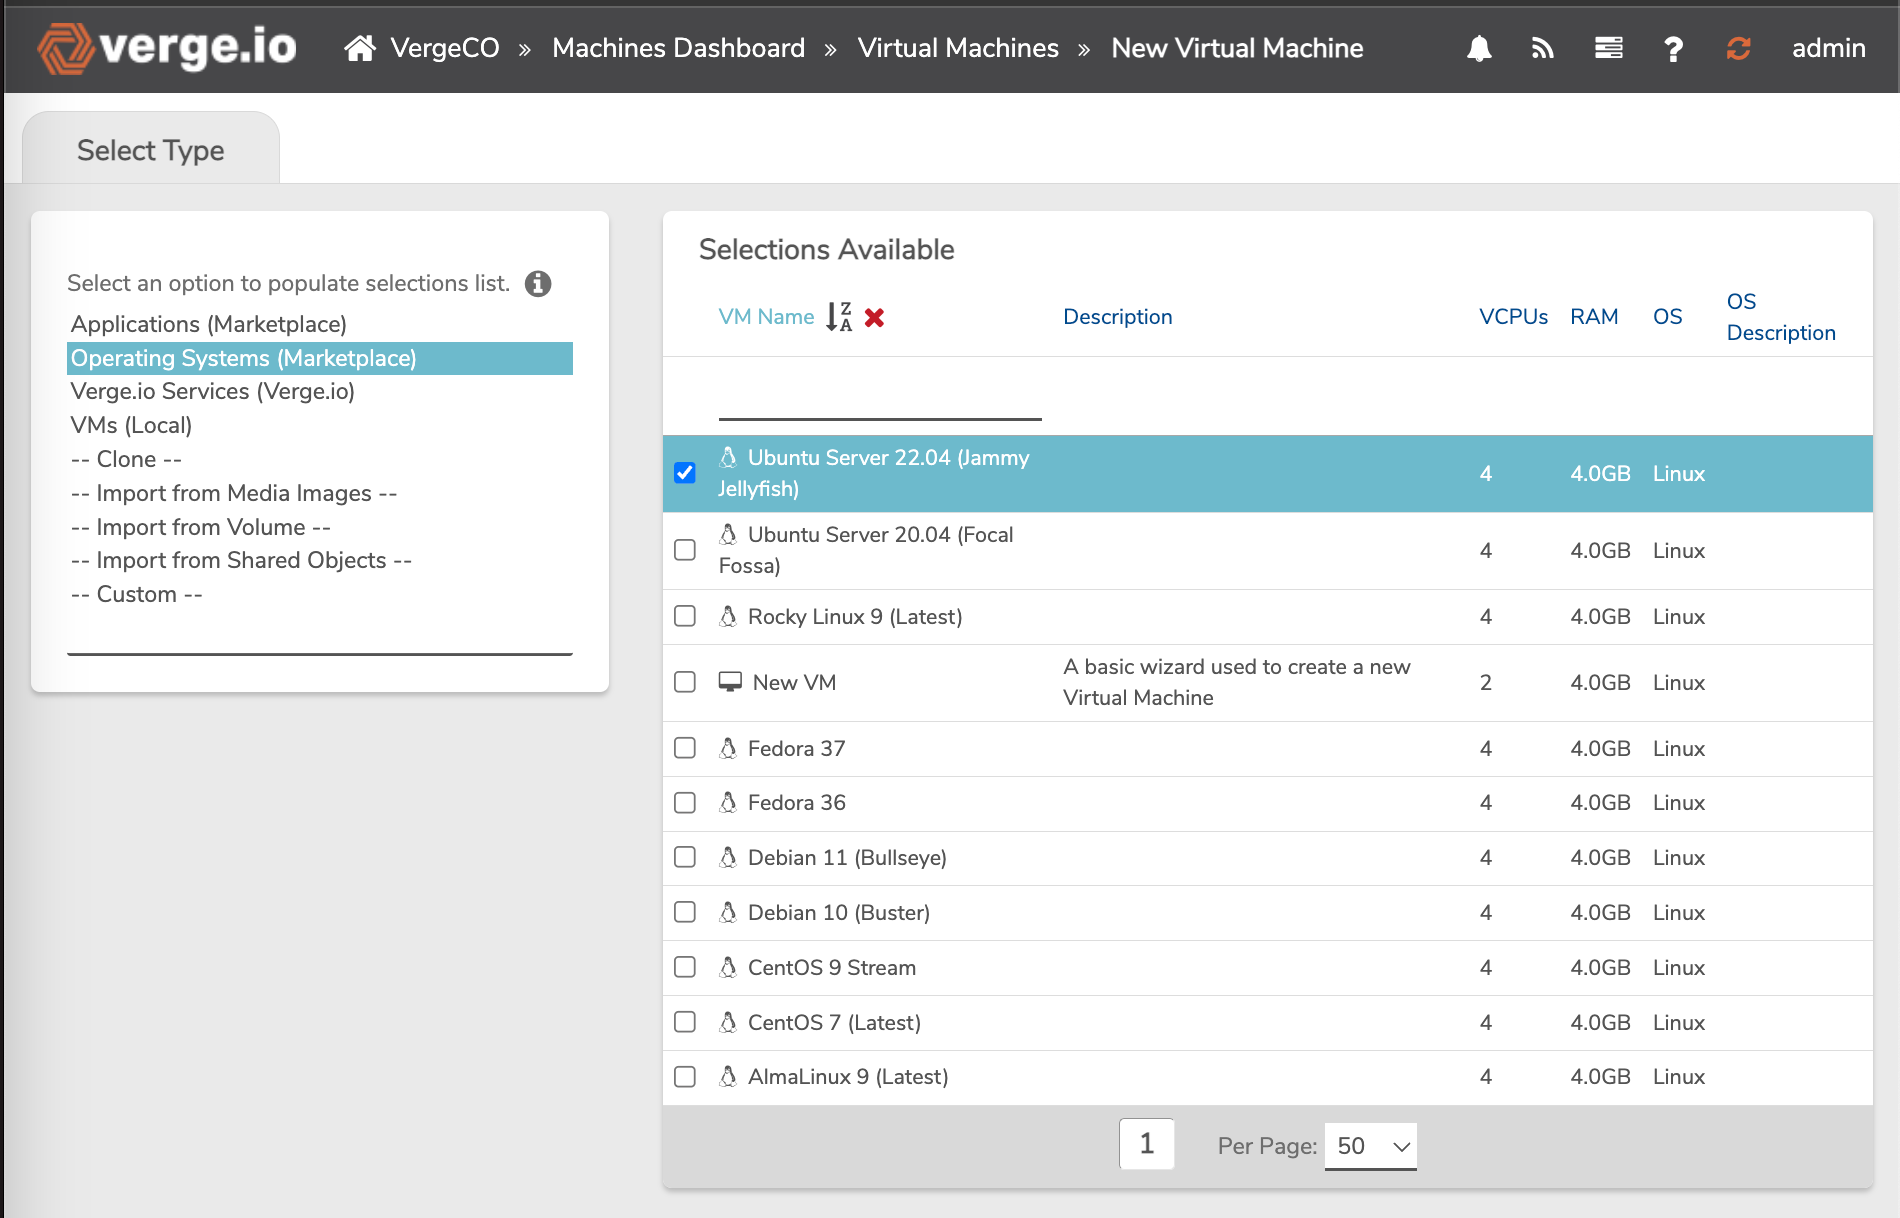Sort by the Description column header

point(1117,317)
